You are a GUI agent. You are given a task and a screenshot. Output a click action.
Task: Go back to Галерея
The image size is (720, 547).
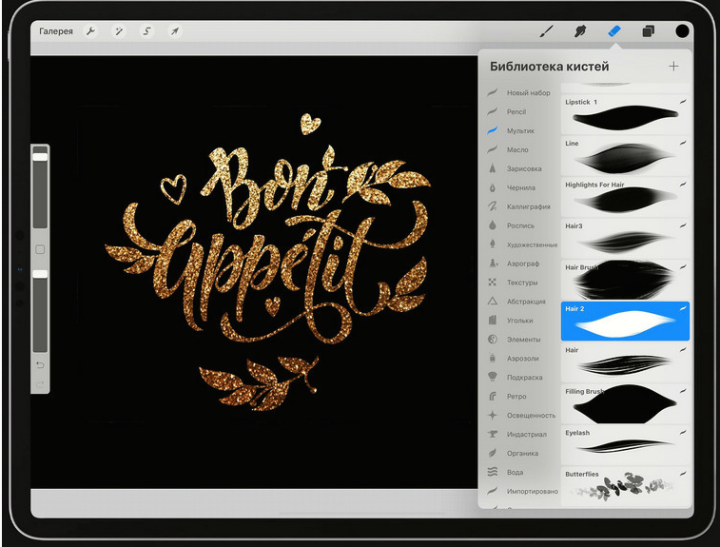point(56,31)
